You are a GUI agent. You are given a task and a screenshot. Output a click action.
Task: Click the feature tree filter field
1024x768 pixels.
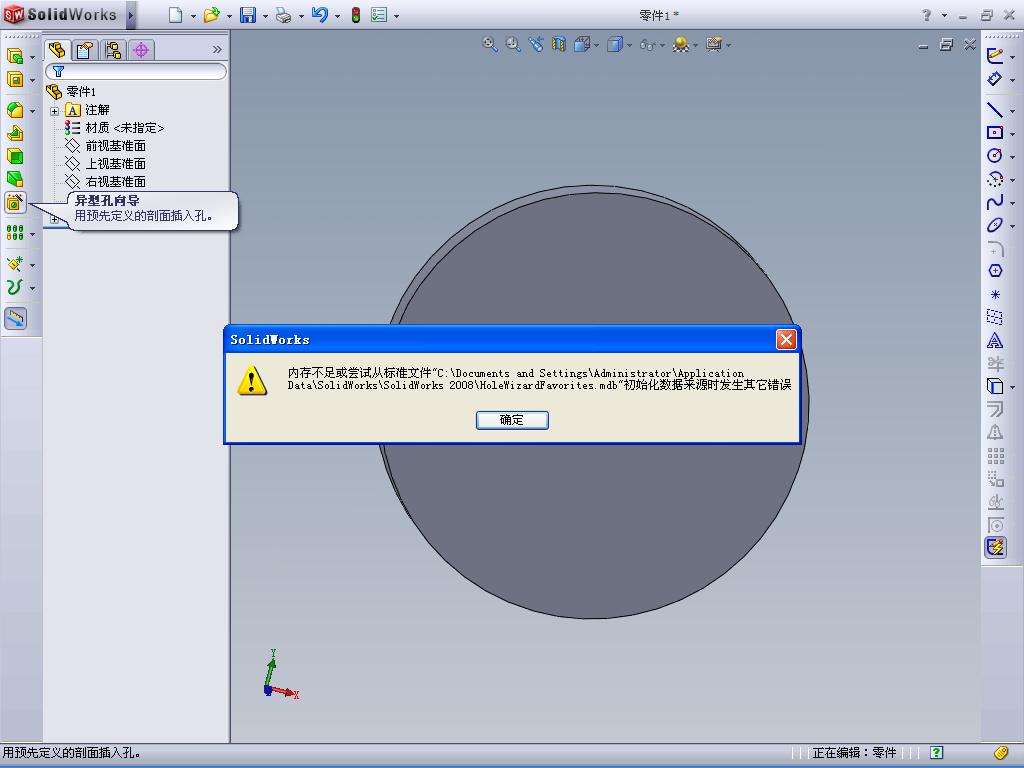point(136,71)
